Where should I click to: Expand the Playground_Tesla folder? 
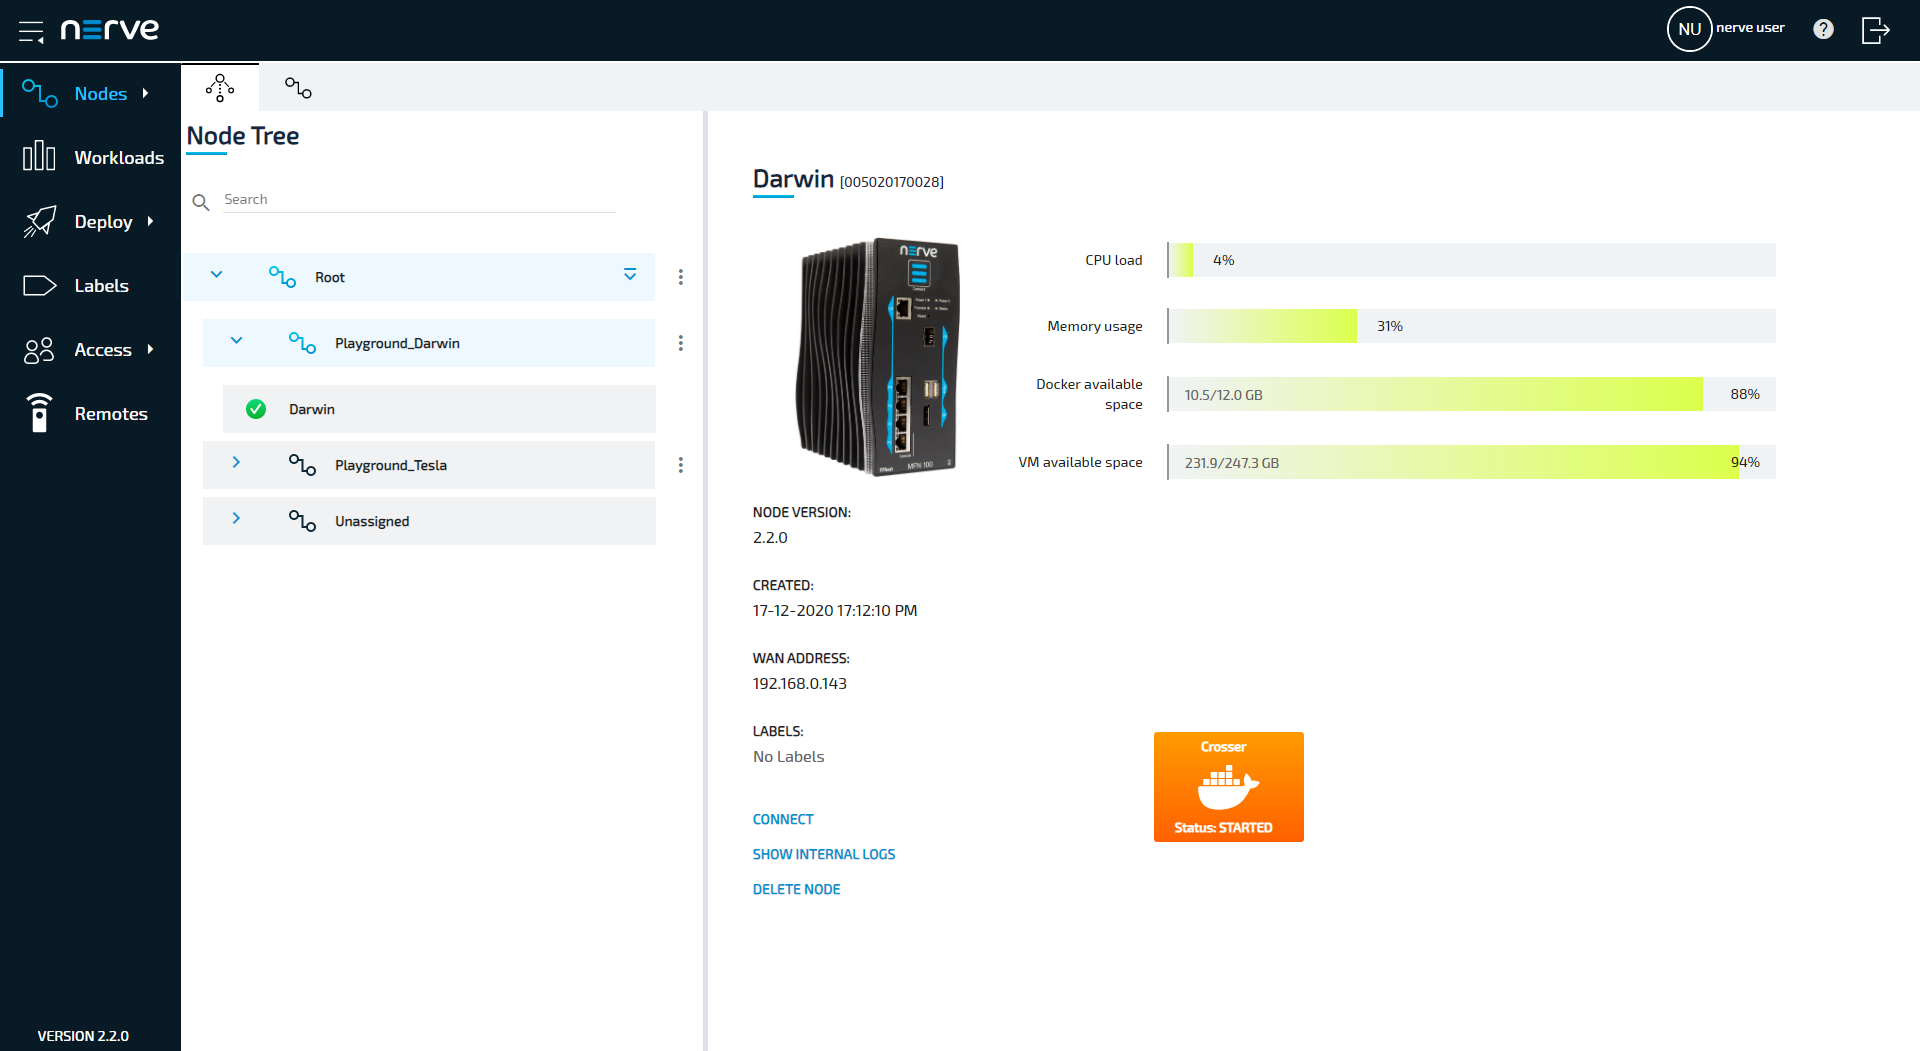(236, 462)
